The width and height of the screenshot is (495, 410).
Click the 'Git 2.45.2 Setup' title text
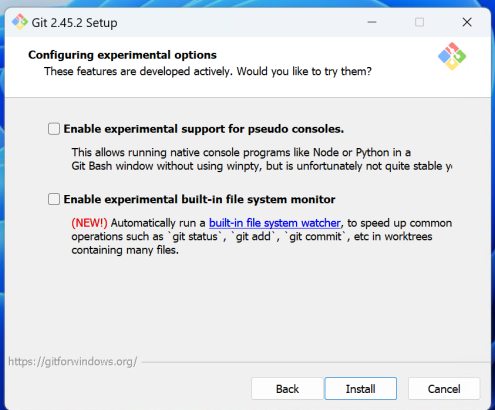[x=74, y=23]
